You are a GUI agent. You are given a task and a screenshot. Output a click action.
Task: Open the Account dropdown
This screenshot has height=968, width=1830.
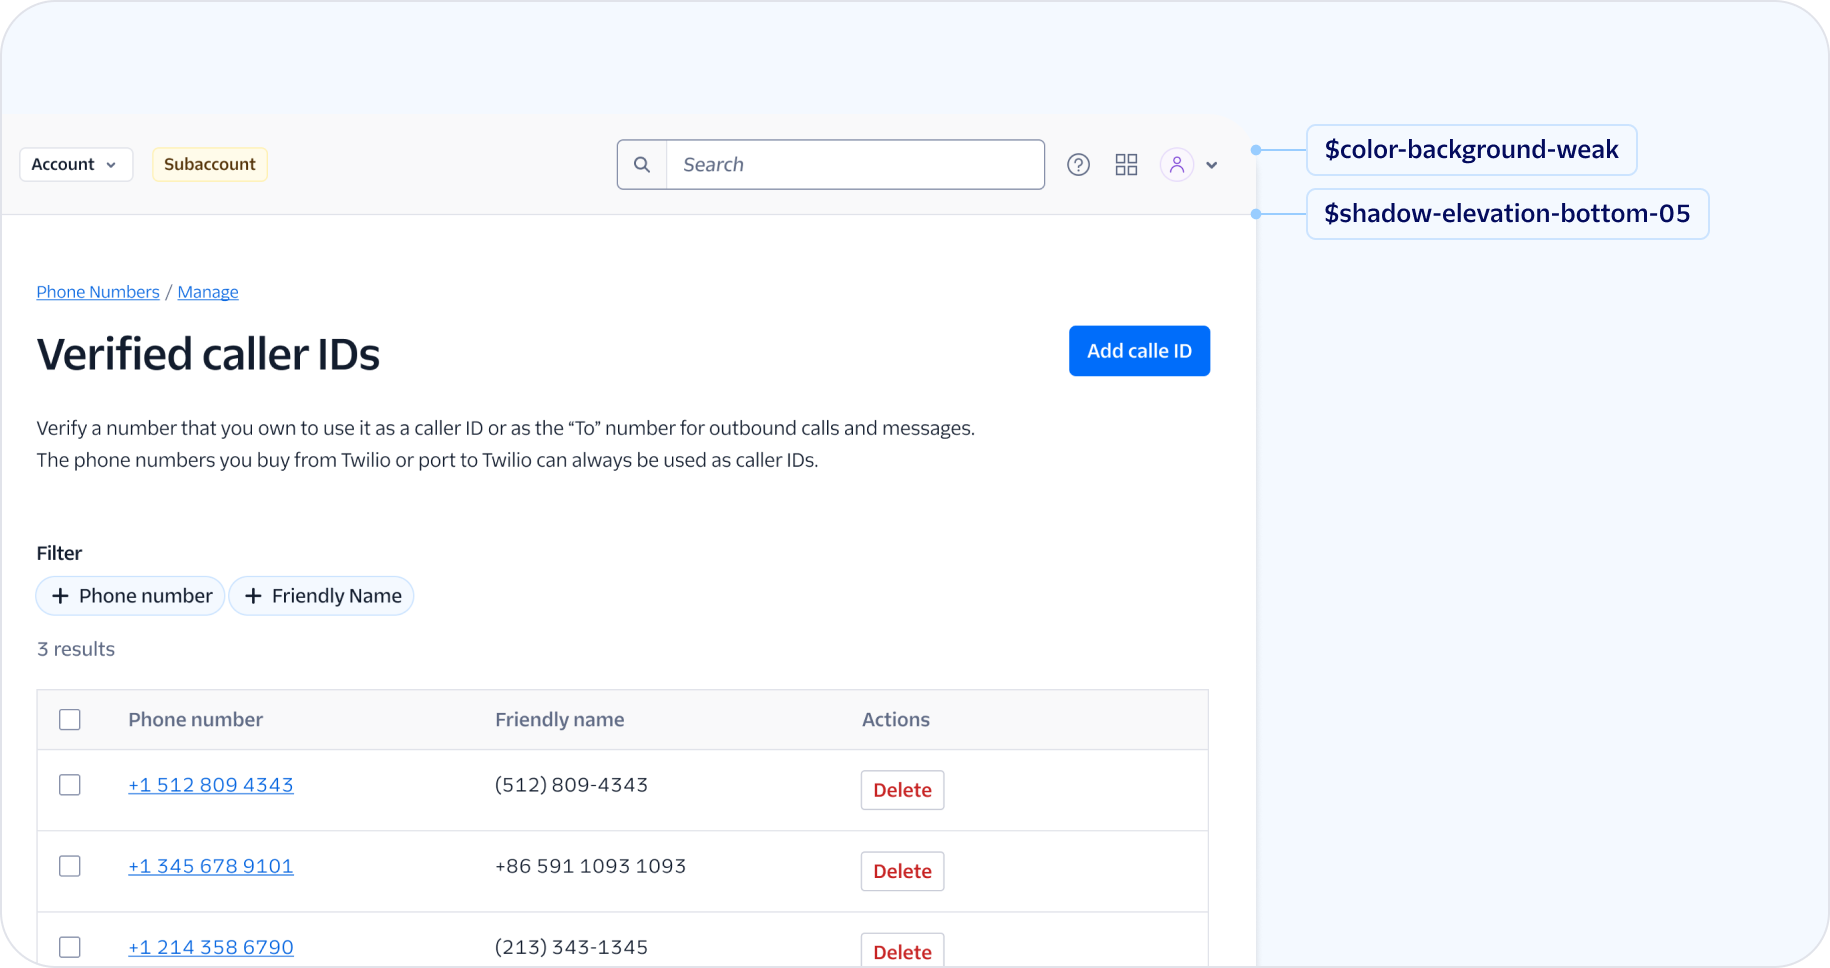76,164
